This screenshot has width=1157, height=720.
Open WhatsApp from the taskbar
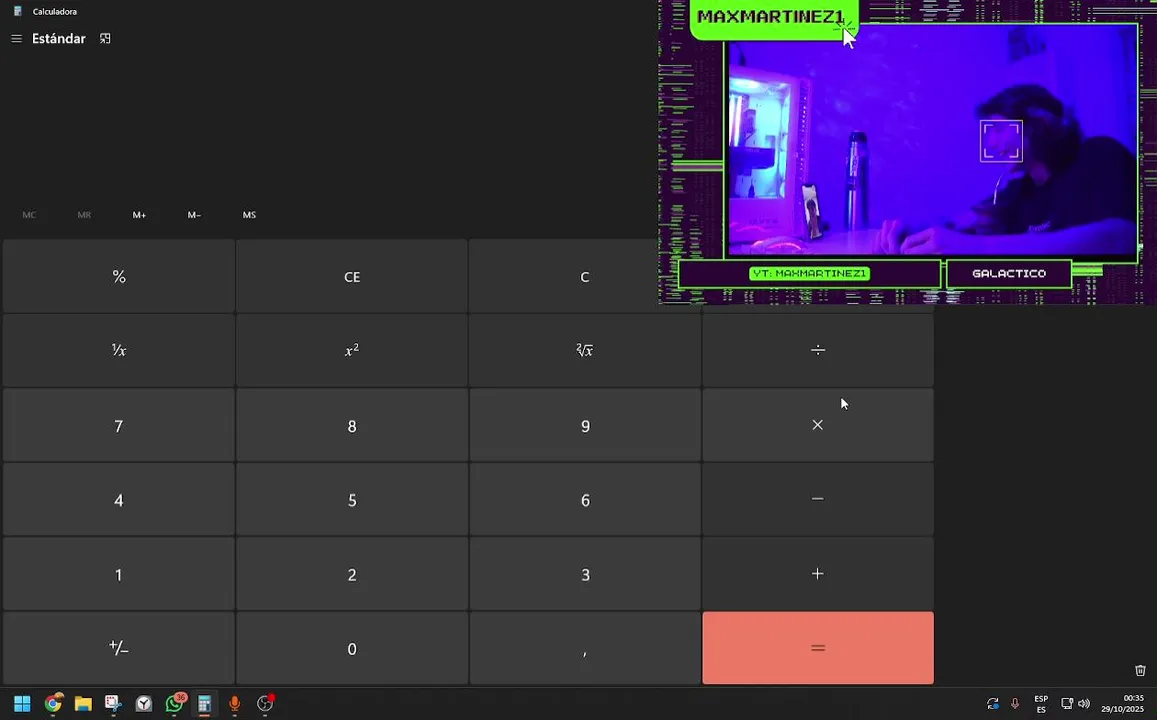pos(175,703)
